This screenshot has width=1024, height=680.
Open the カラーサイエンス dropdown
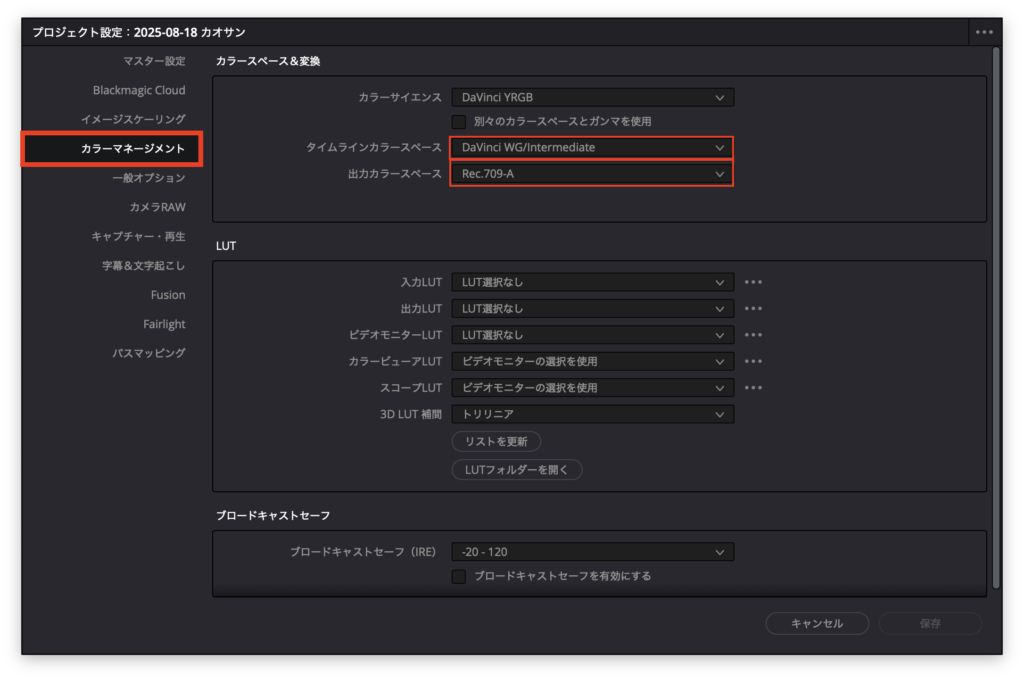[592, 97]
